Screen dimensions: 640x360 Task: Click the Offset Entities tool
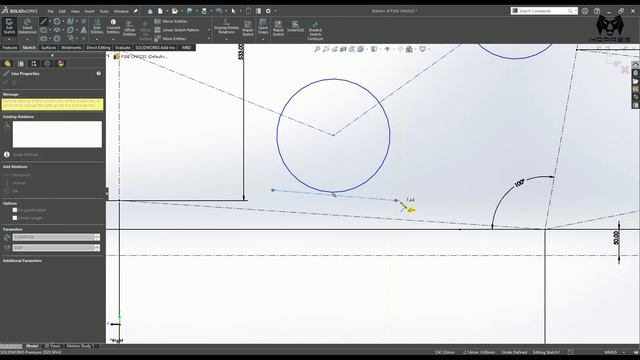coord(129,29)
